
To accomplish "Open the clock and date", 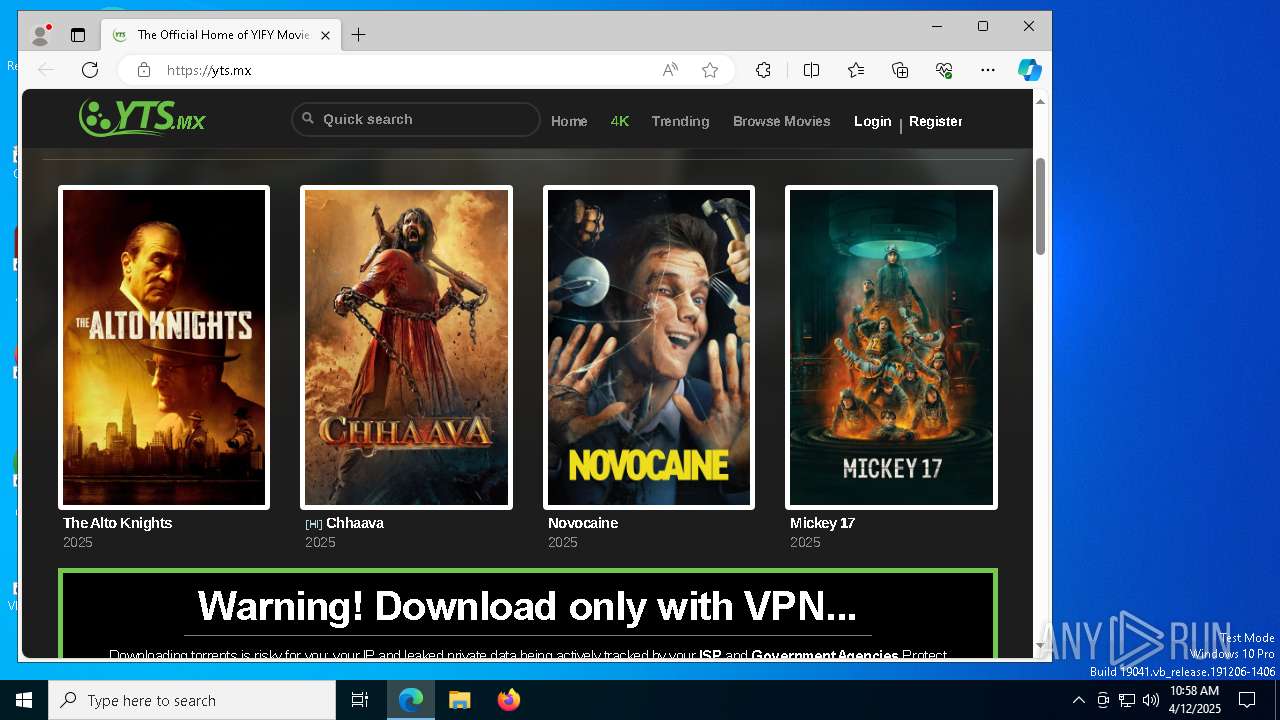I will 1194,700.
